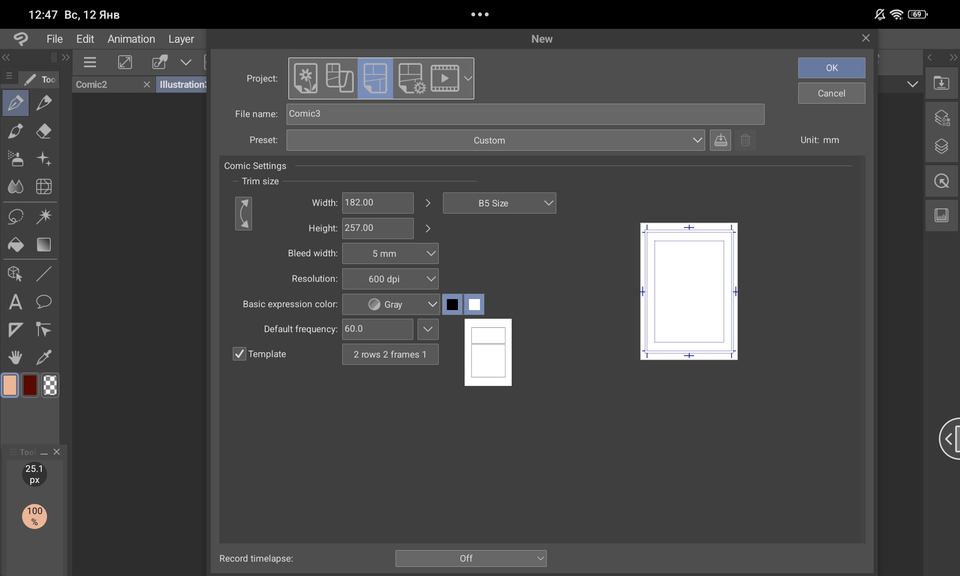Screen dimensions: 960x576
Task: Expand Height unit arrow
Action: 428,228
